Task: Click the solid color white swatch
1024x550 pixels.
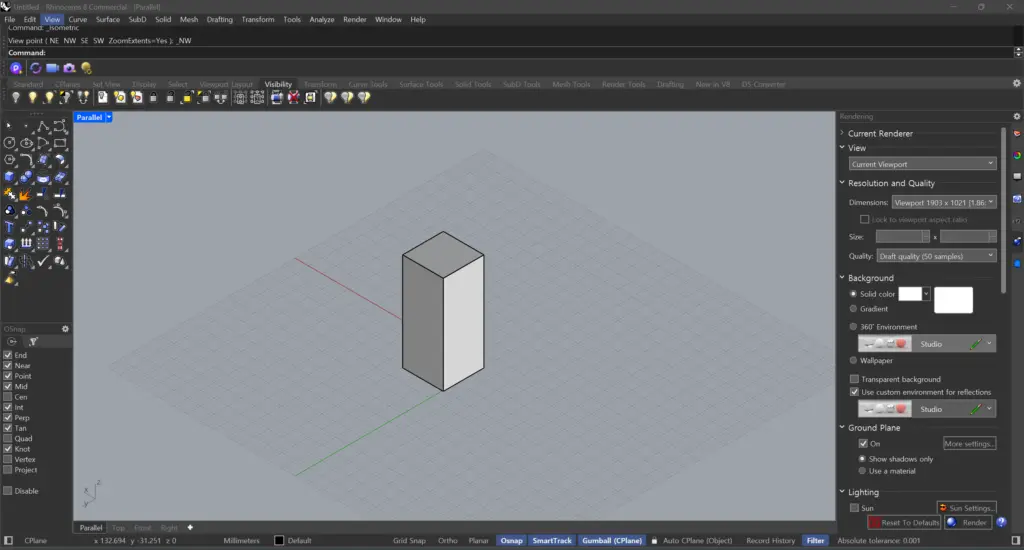Action: pyautogui.click(x=910, y=294)
